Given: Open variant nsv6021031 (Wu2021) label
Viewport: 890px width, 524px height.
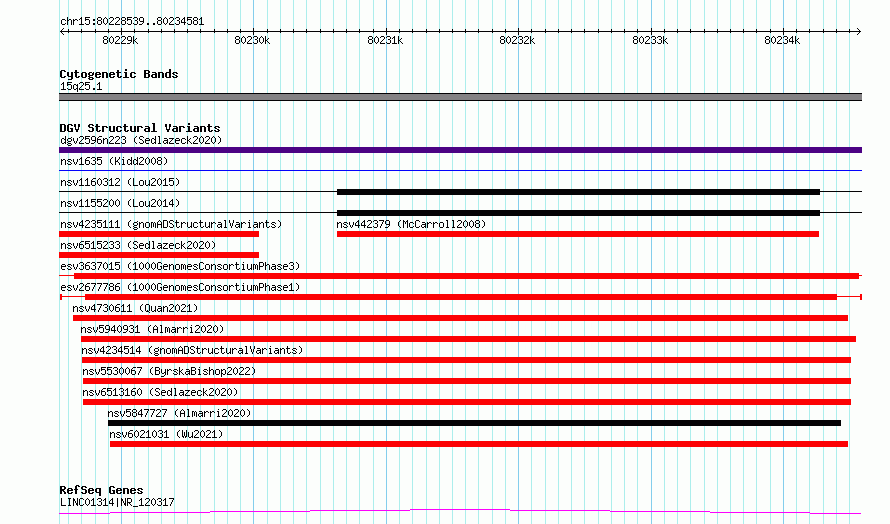Looking at the screenshot, I should [166, 434].
